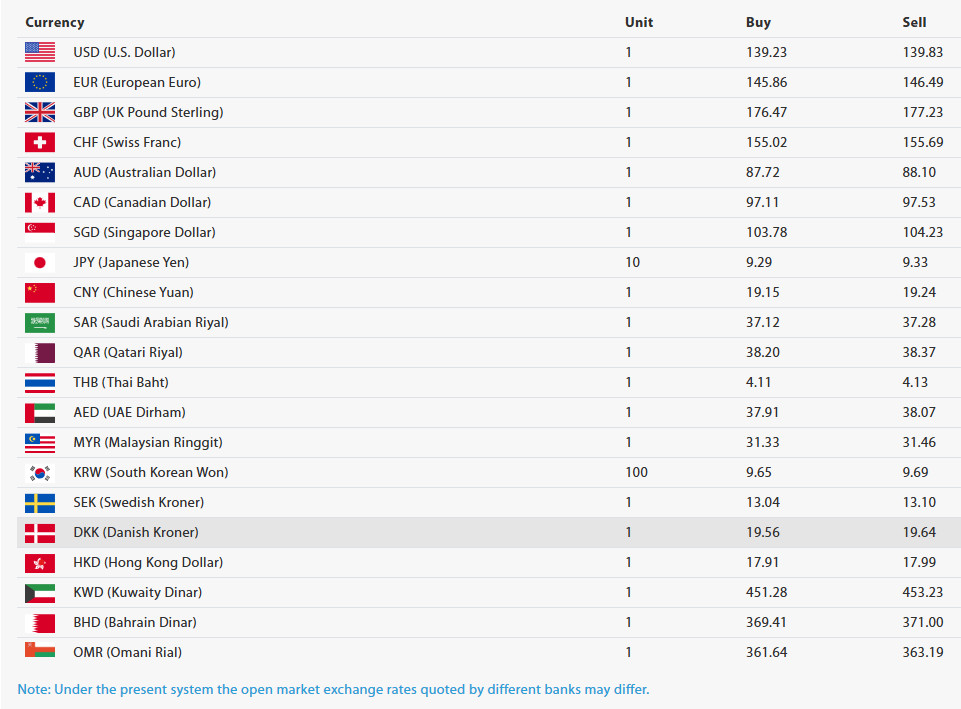Click the USD sell rate 139.83
The height and width of the screenshot is (709, 961).
click(922, 52)
